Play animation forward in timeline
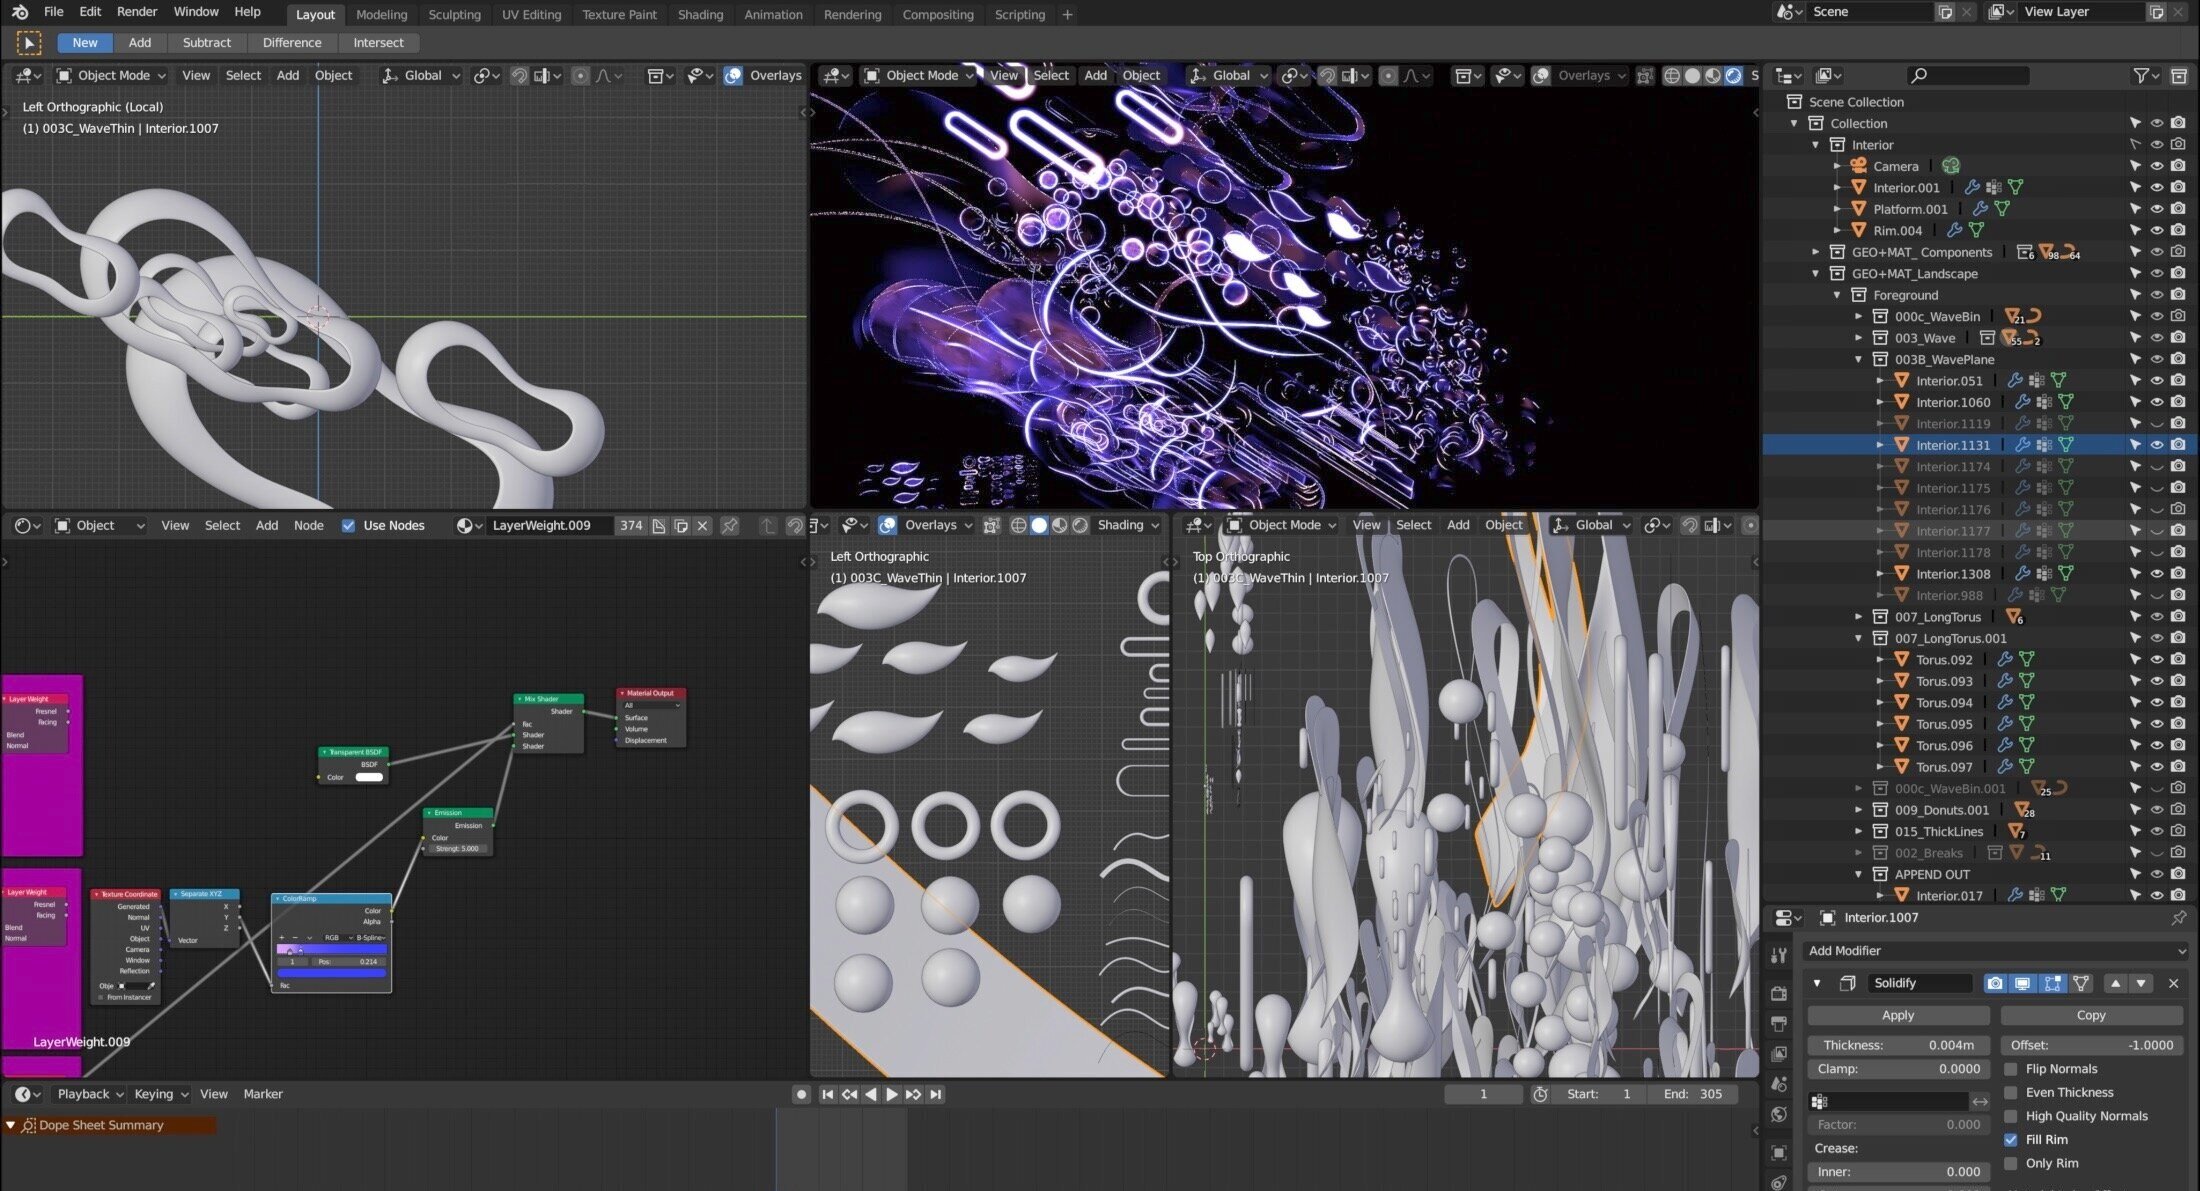Screen dimensions: 2200x1191 [891, 1094]
